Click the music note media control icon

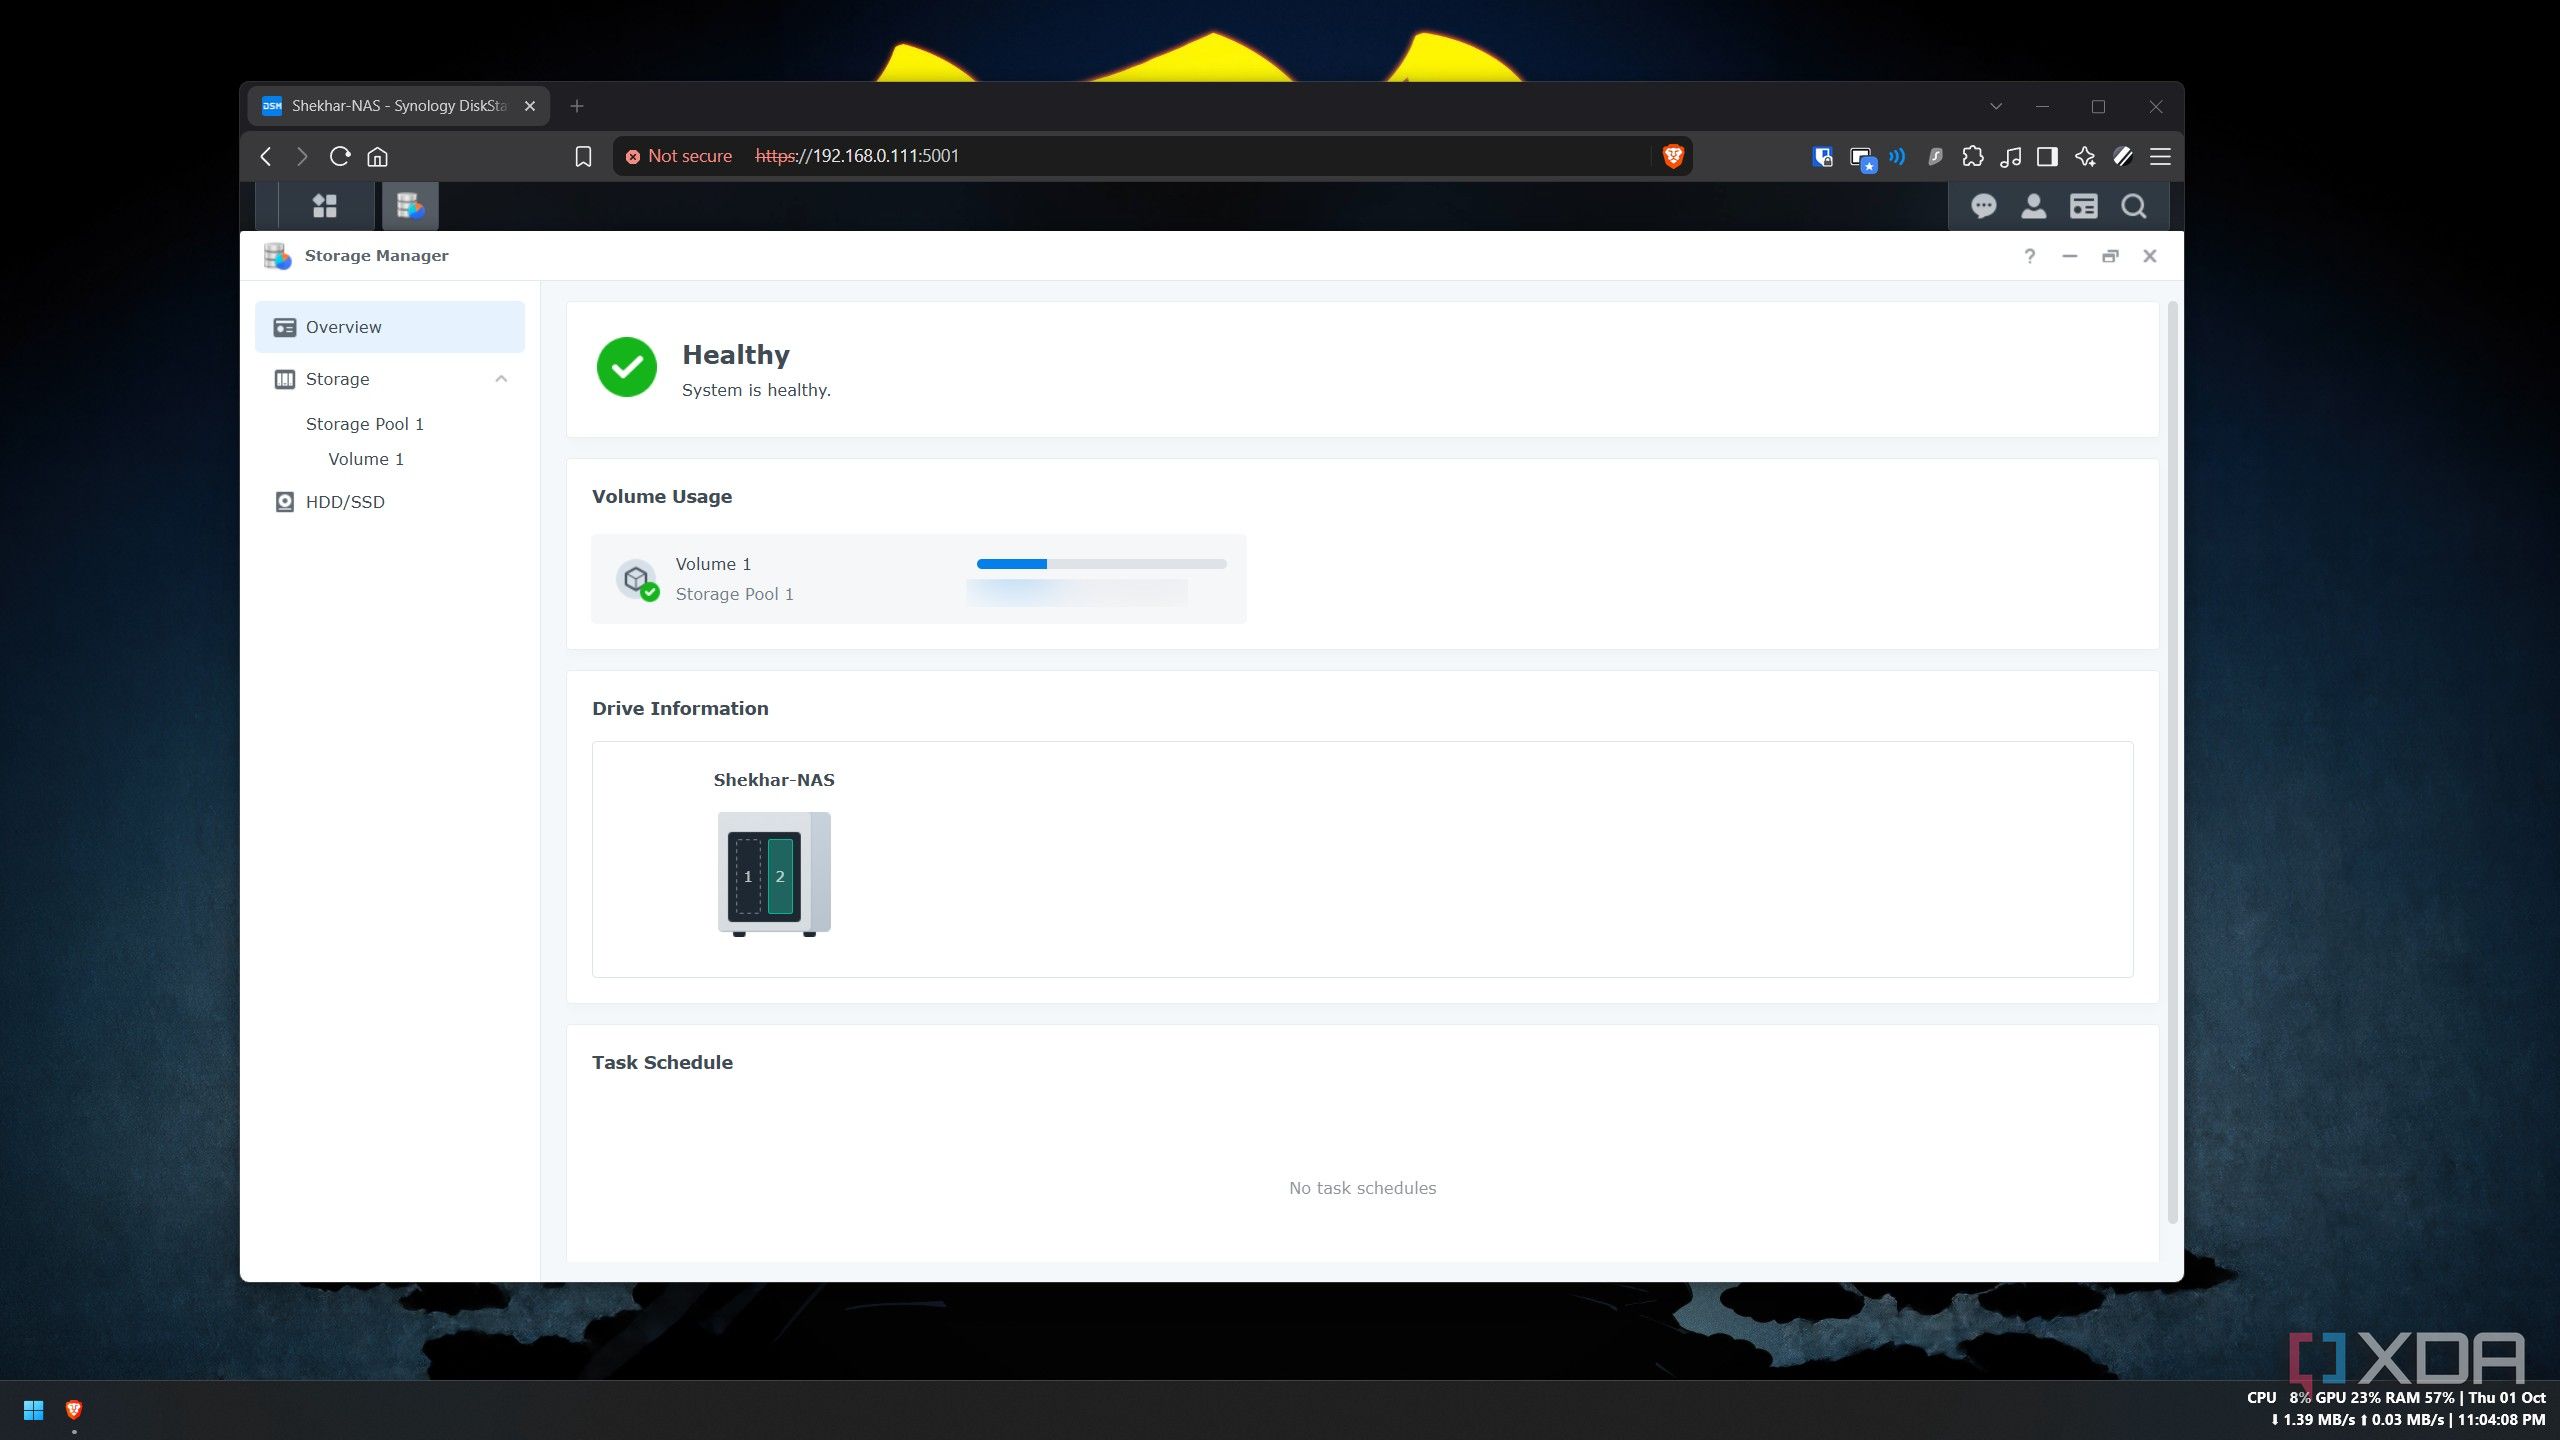2010,156
